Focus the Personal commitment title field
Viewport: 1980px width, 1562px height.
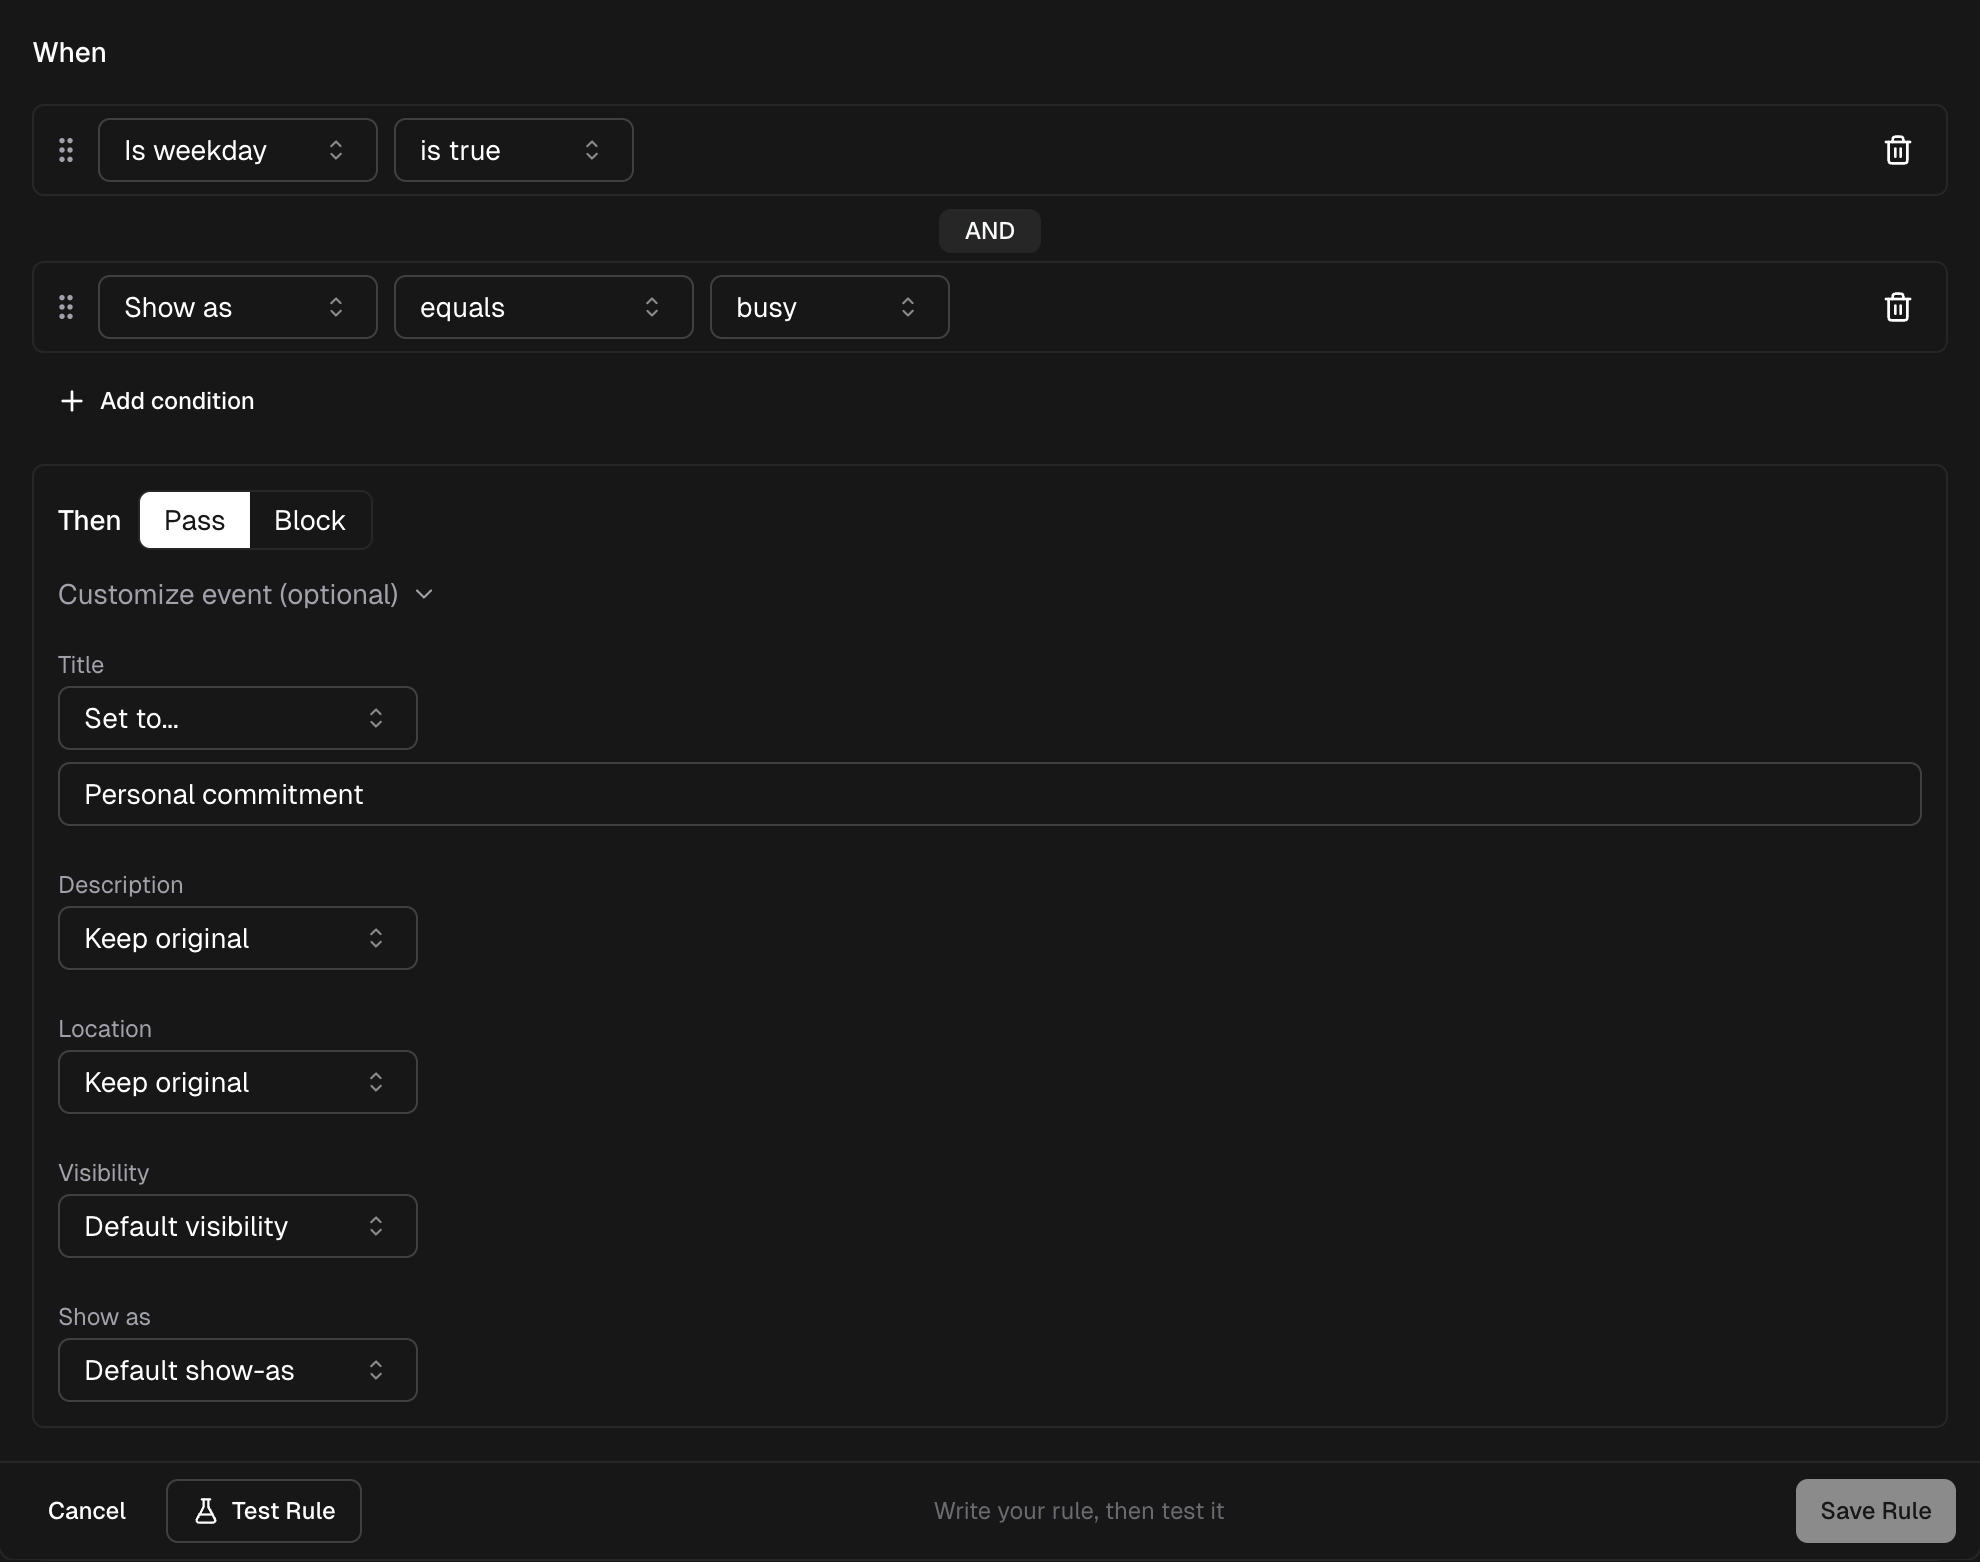point(989,794)
